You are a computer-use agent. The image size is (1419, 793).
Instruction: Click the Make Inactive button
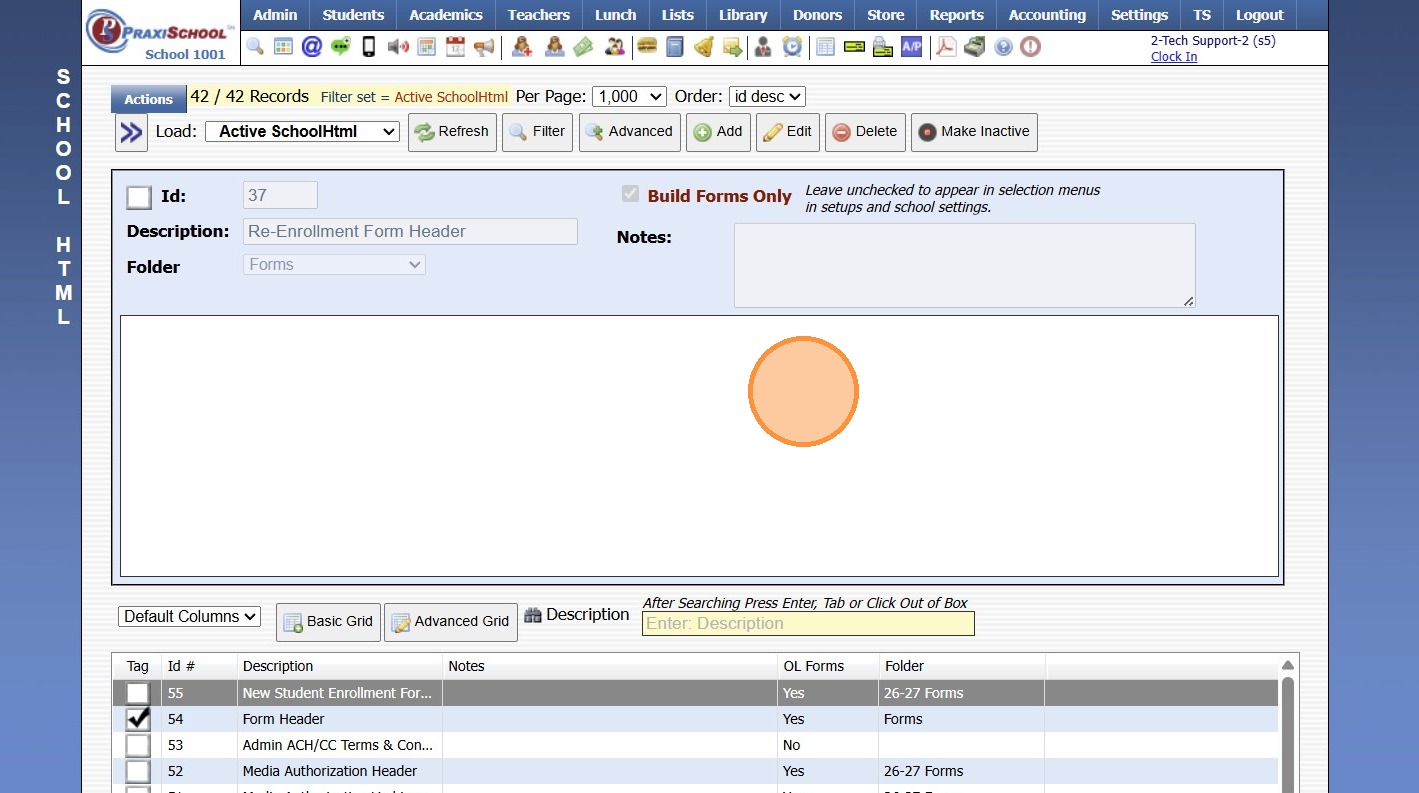[x=974, y=132]
